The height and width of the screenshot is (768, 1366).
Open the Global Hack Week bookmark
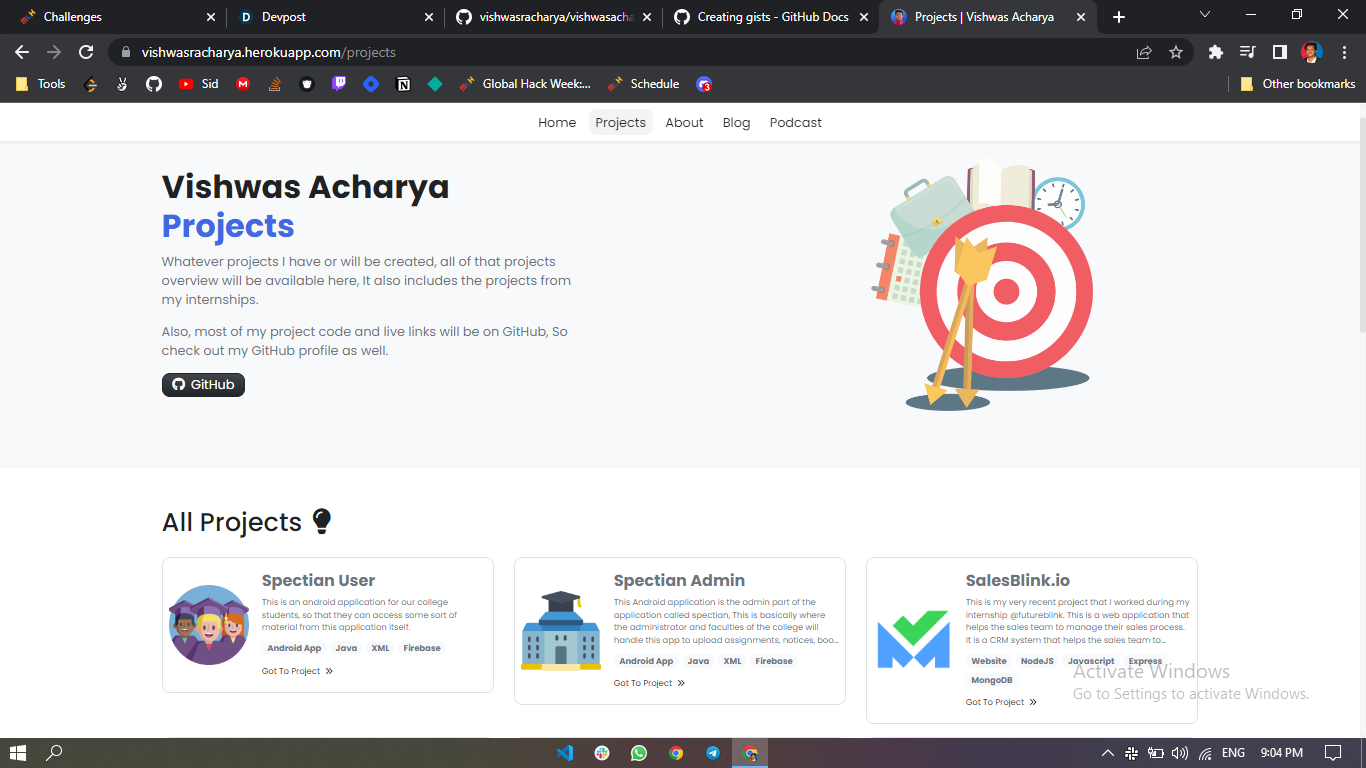pos(525,84)
